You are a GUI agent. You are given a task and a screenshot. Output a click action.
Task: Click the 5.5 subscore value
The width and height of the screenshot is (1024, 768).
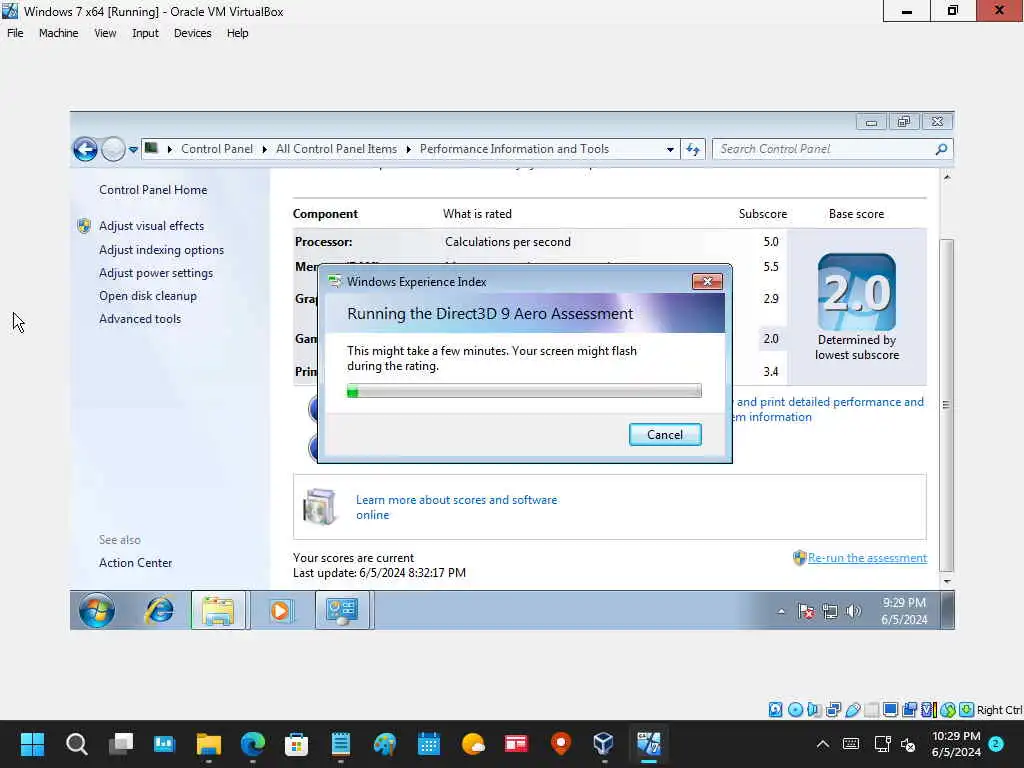coord(771,266)
